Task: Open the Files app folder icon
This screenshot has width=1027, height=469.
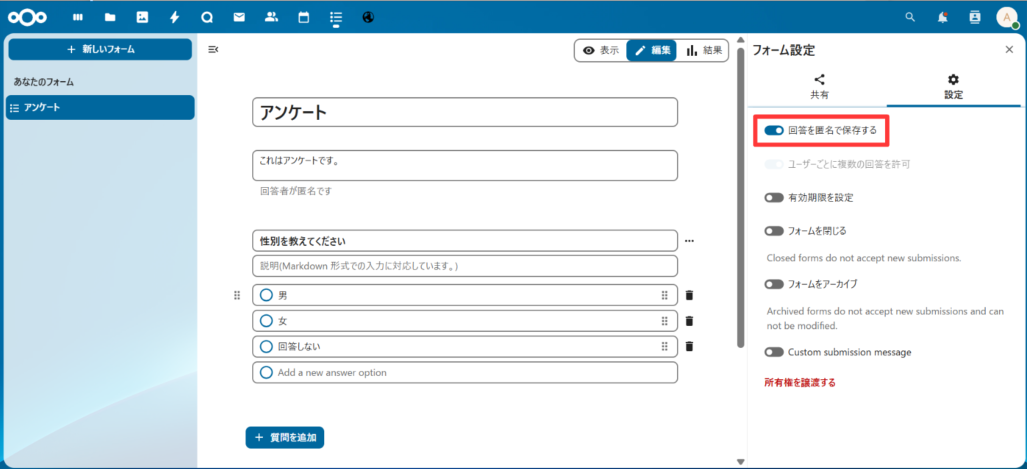Action: coord(110,17)
